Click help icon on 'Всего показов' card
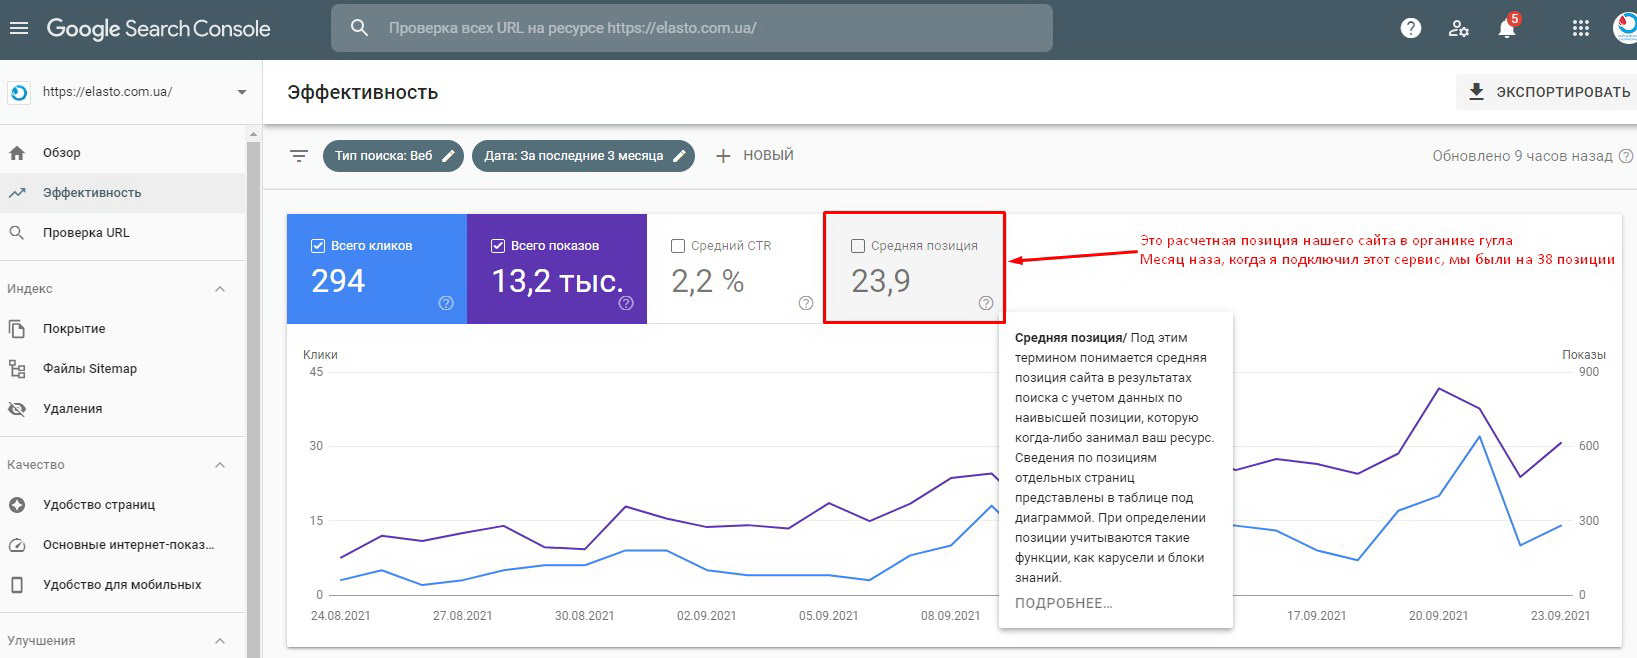 (626, 303)
